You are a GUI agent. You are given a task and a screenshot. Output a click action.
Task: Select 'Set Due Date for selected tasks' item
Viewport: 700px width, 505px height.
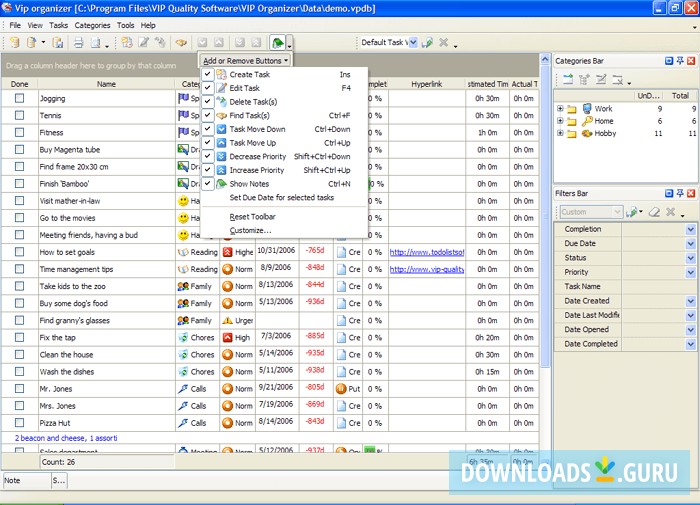pos(284,198)
